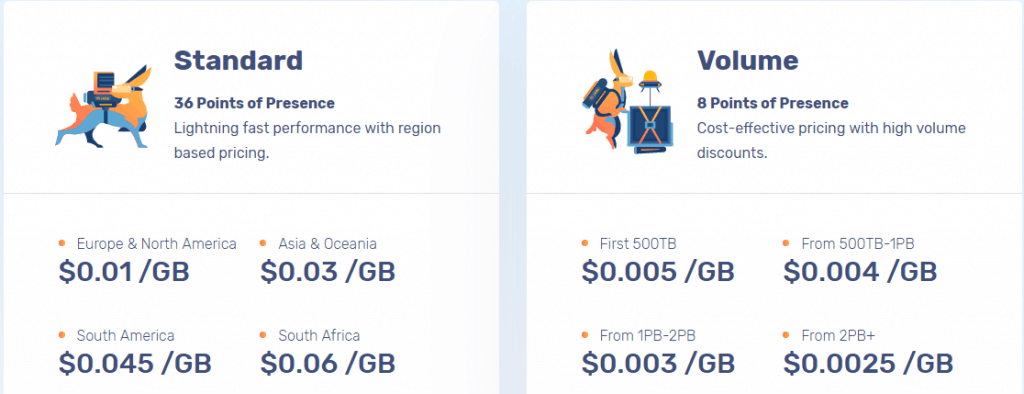Click orange bullet beside Europe & North America
This screenshot has width=1024, height=394.
point(62,243)
